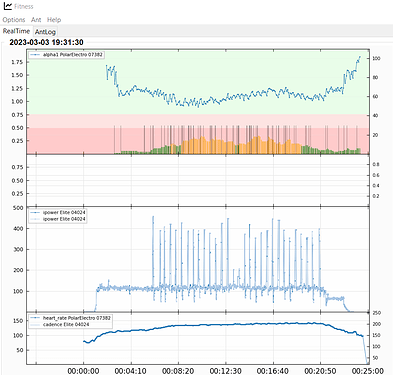Click the 00:08:20 time axis label
Viewport: 393px width, 375px height.
[178, 371]
